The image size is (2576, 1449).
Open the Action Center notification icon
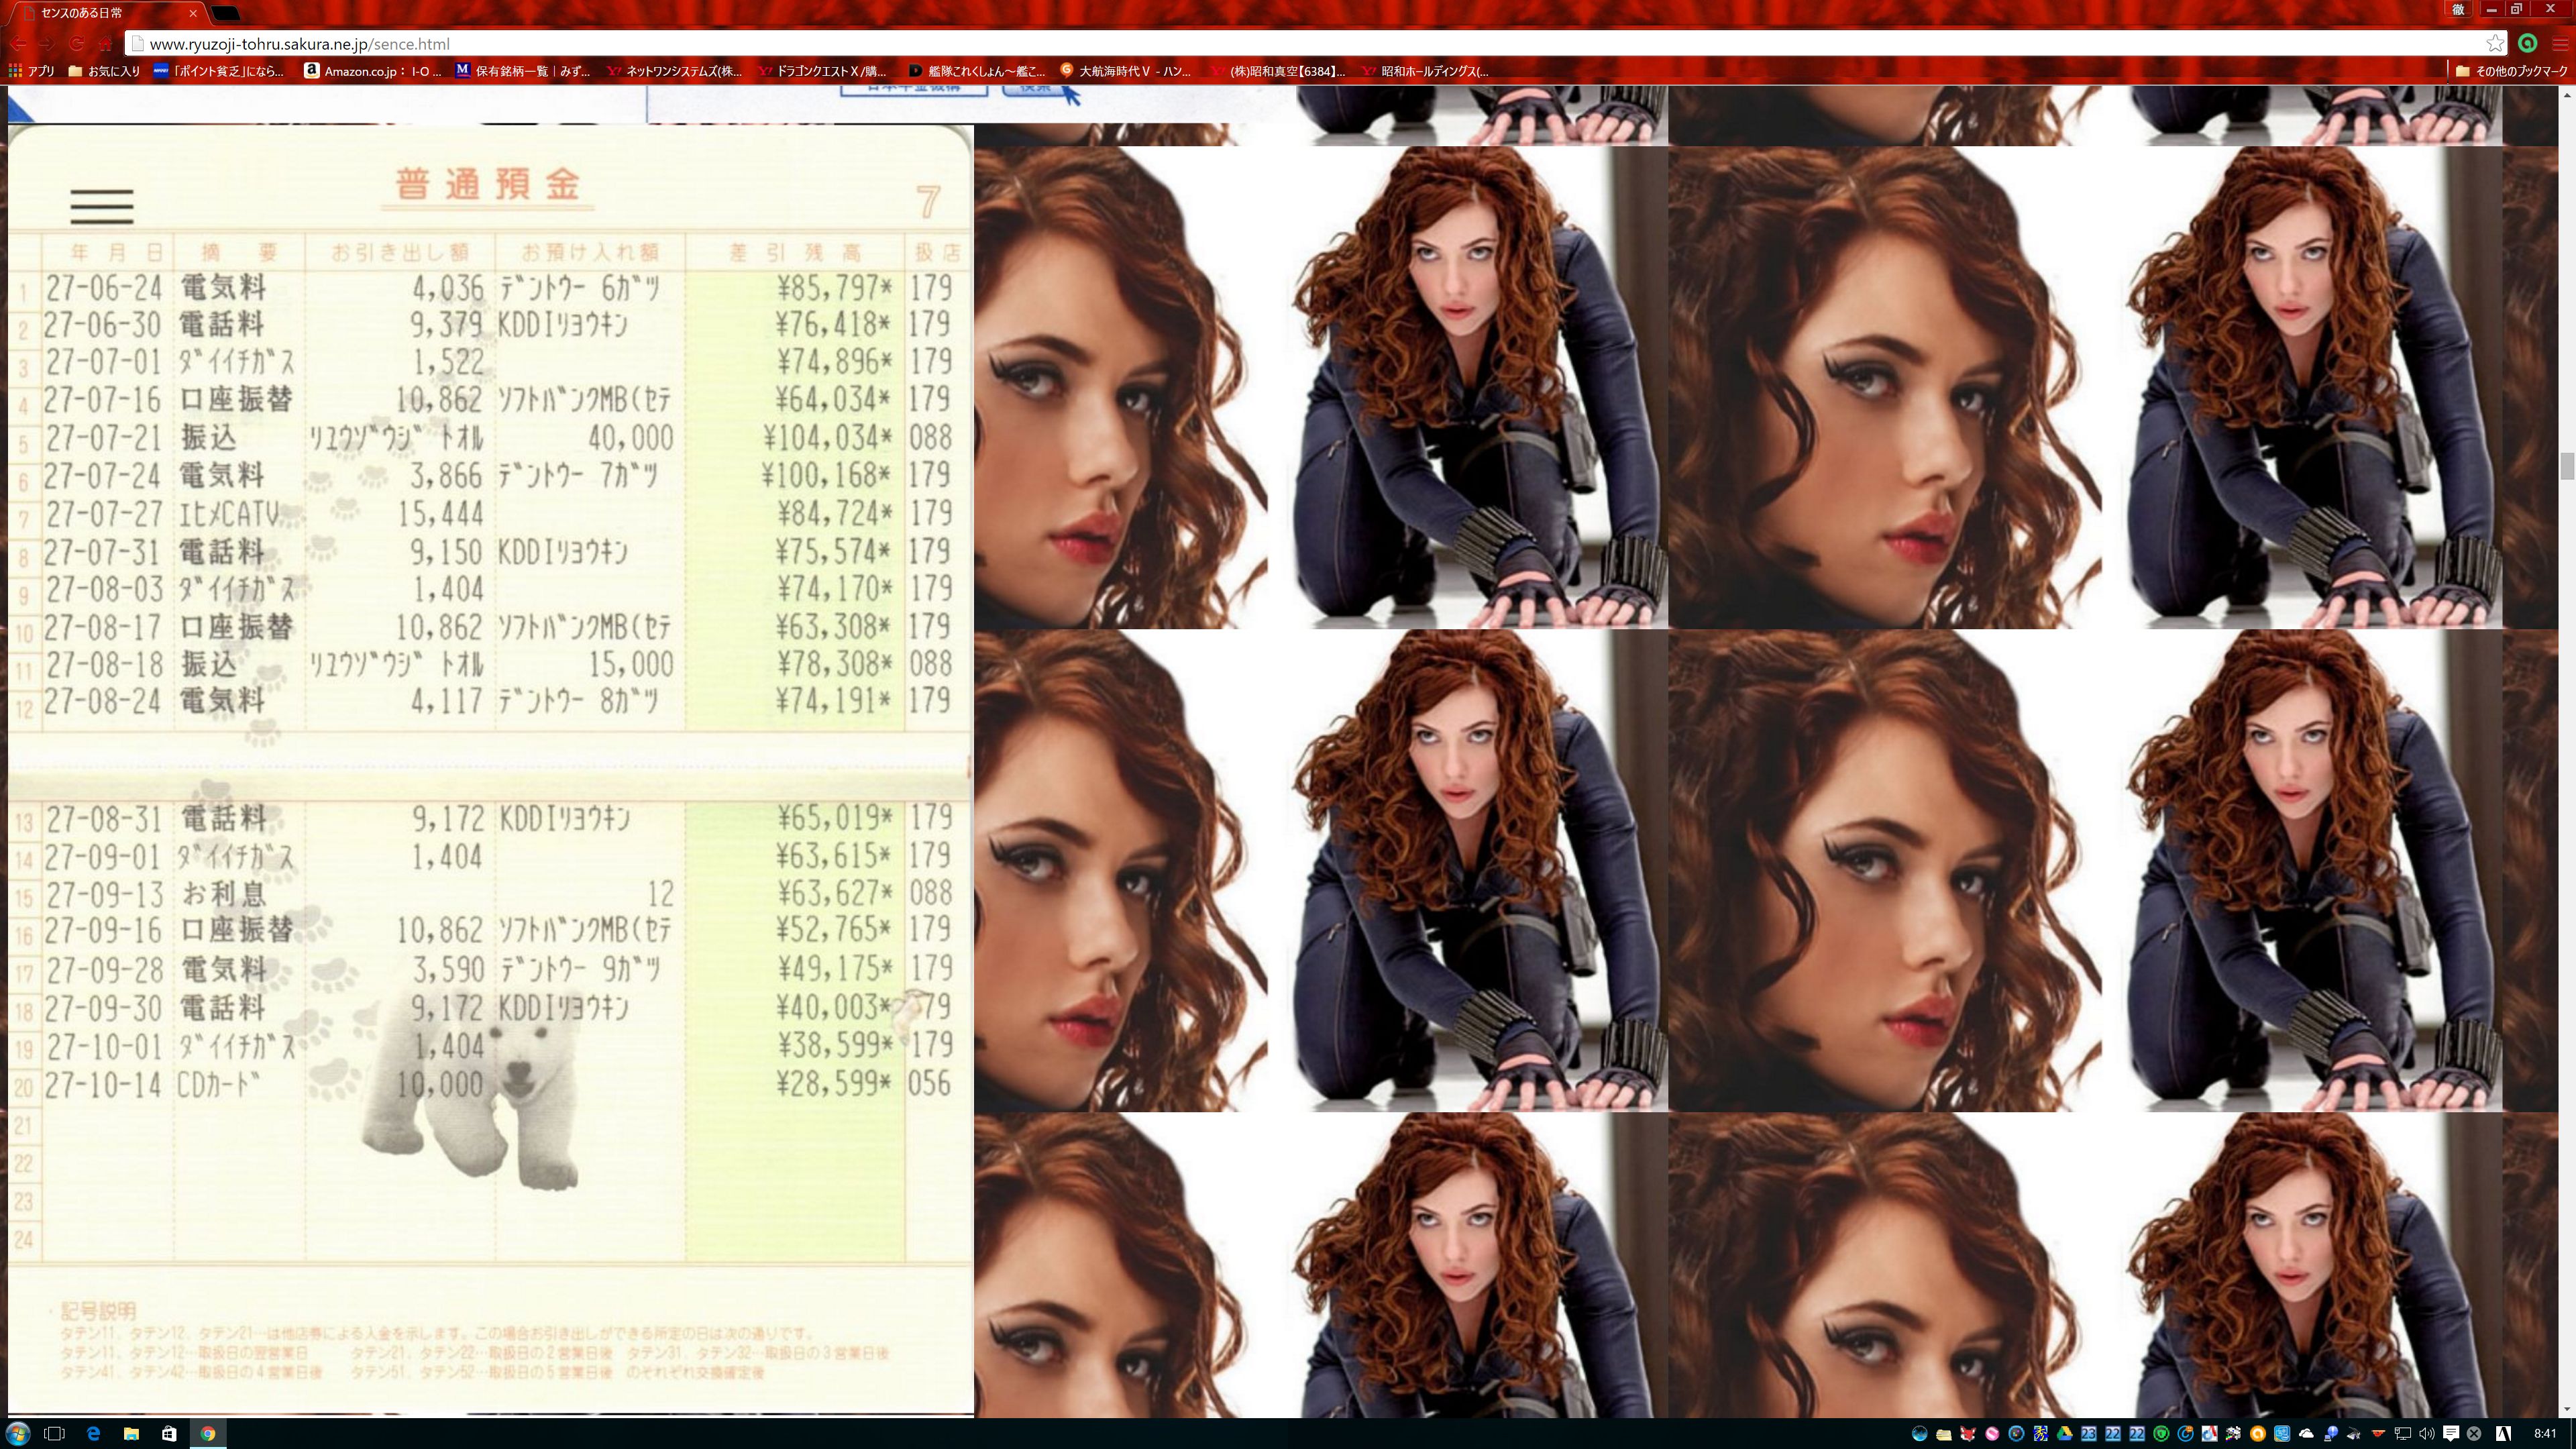[x=2451, y=1434]
